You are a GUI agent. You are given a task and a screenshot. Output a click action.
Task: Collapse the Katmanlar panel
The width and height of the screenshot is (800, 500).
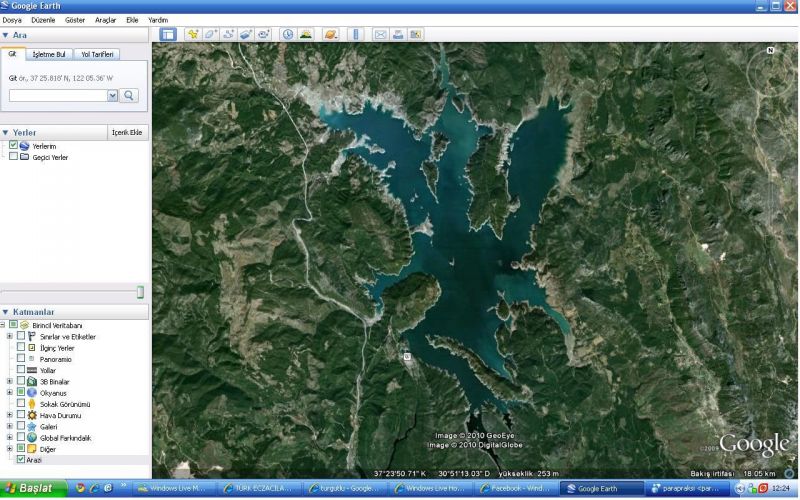click(x=6, y=312)
